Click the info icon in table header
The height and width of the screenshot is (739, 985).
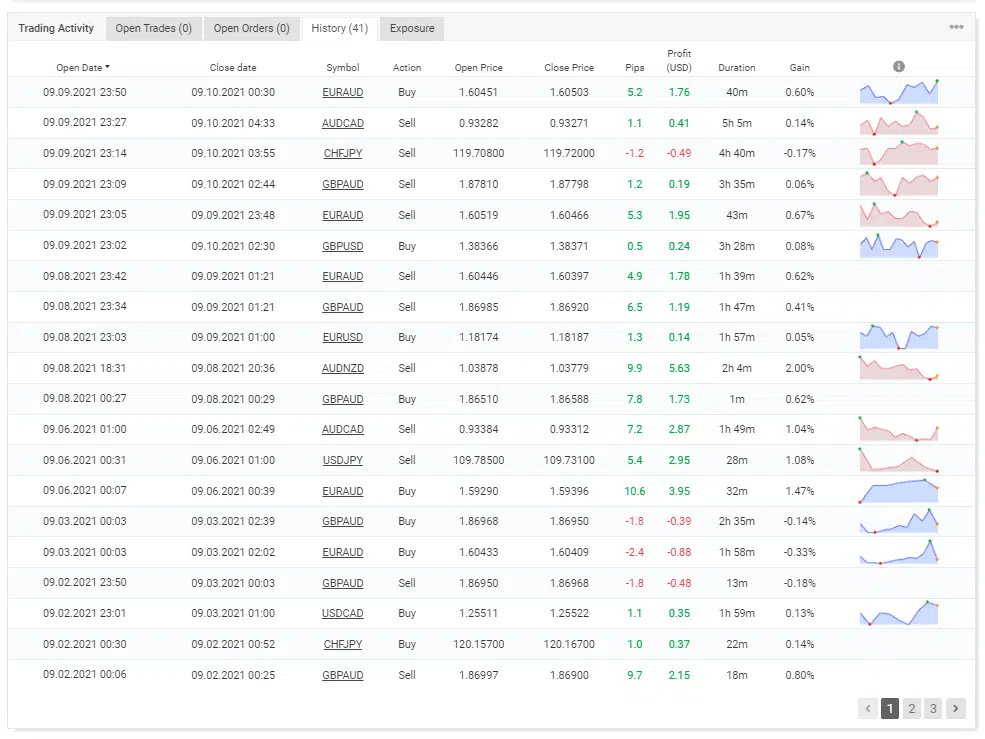(x=899, y=67)
